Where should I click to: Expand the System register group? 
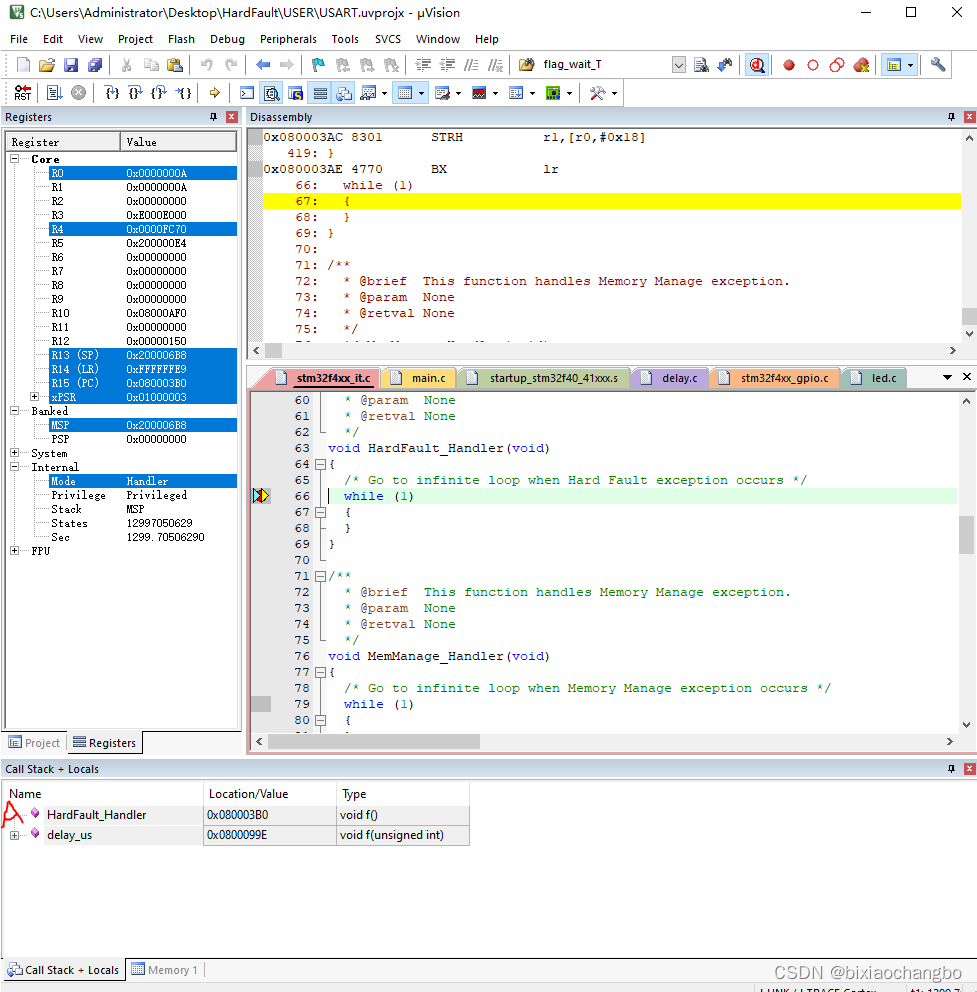click(15, 453)
